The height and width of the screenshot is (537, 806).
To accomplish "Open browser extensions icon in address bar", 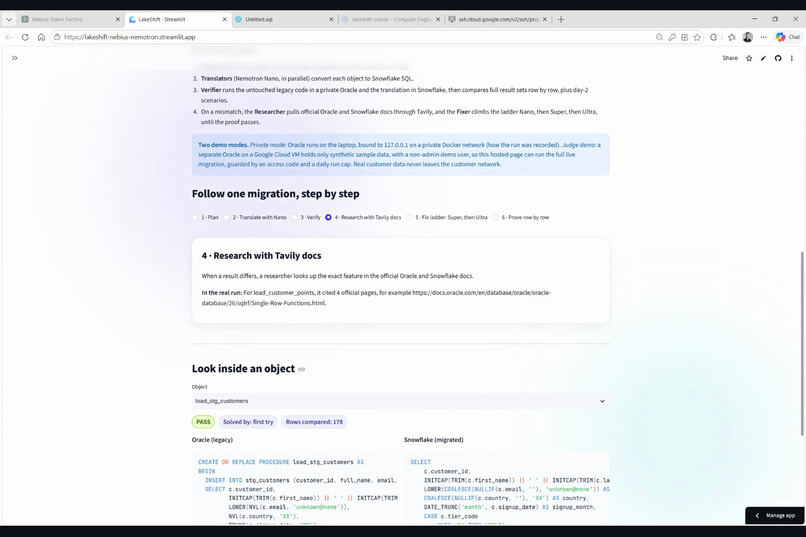I will (x=685, y=37).
